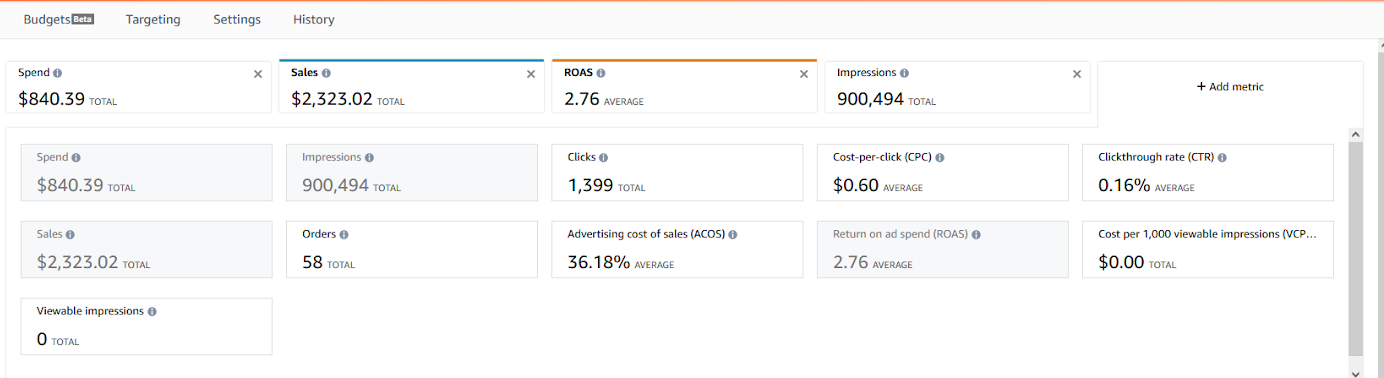This screenshot has height=378, width=1384.
Task: Switch to the Targeting tab
Action: (153, 19)
